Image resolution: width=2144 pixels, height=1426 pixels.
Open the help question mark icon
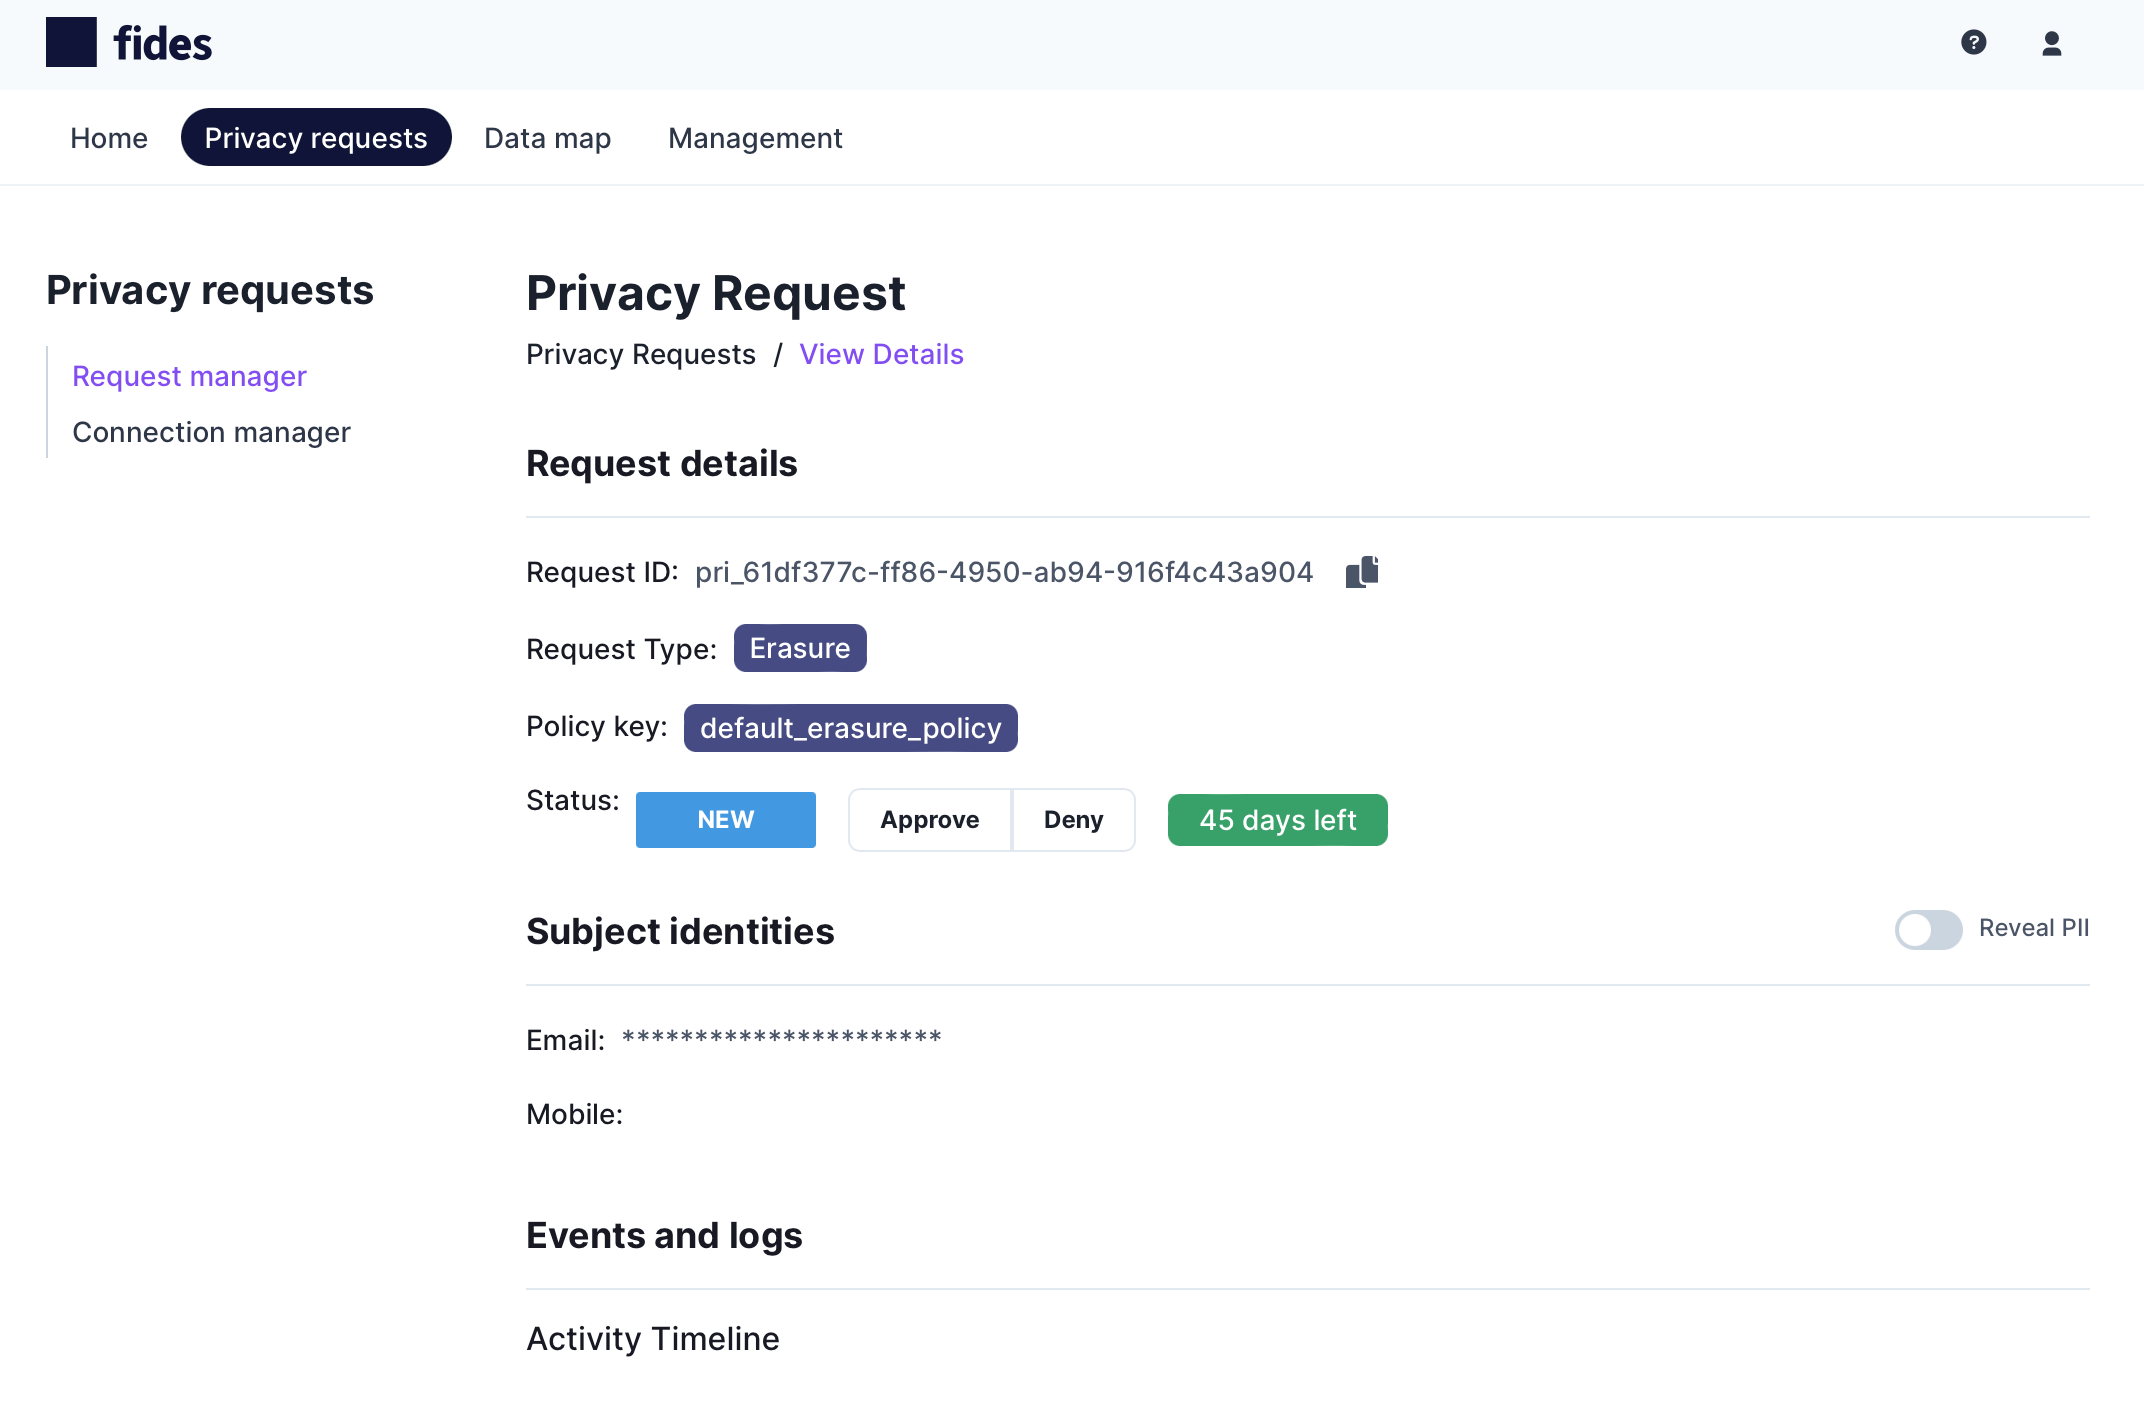[x=1973, y=42]
